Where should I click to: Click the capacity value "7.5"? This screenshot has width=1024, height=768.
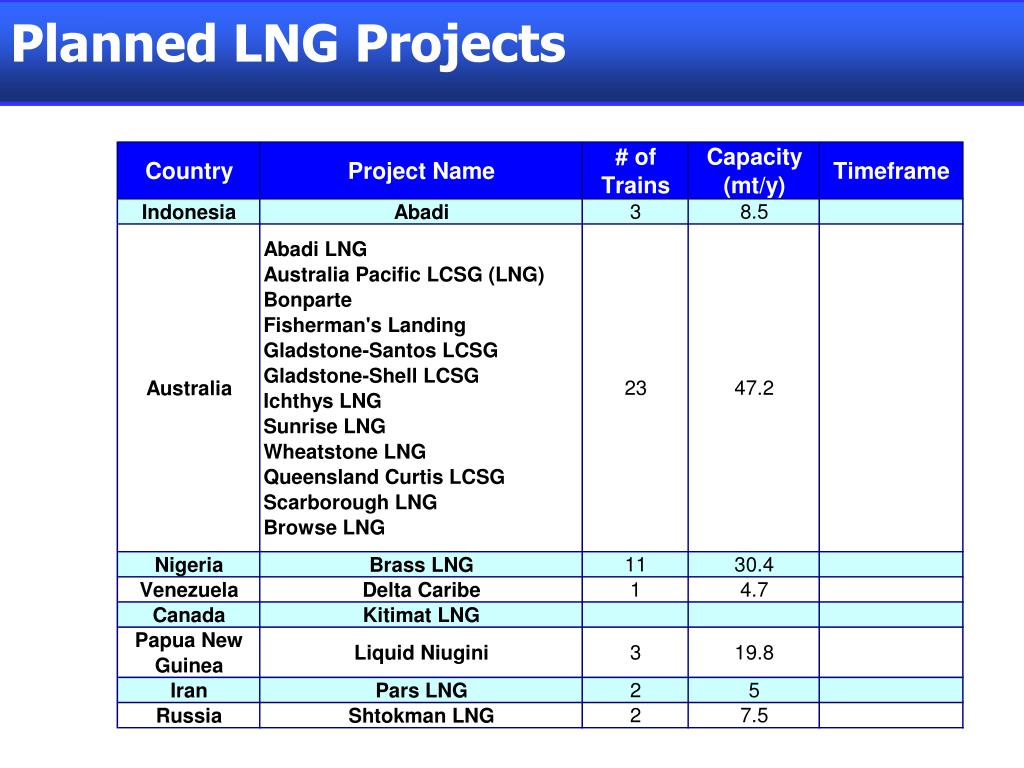pos(754,716)
